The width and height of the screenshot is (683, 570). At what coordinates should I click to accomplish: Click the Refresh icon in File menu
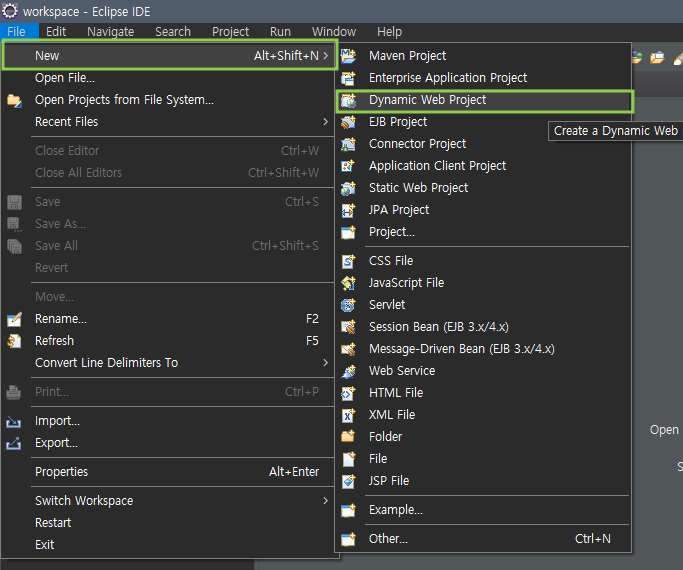(x=14, y=341)
